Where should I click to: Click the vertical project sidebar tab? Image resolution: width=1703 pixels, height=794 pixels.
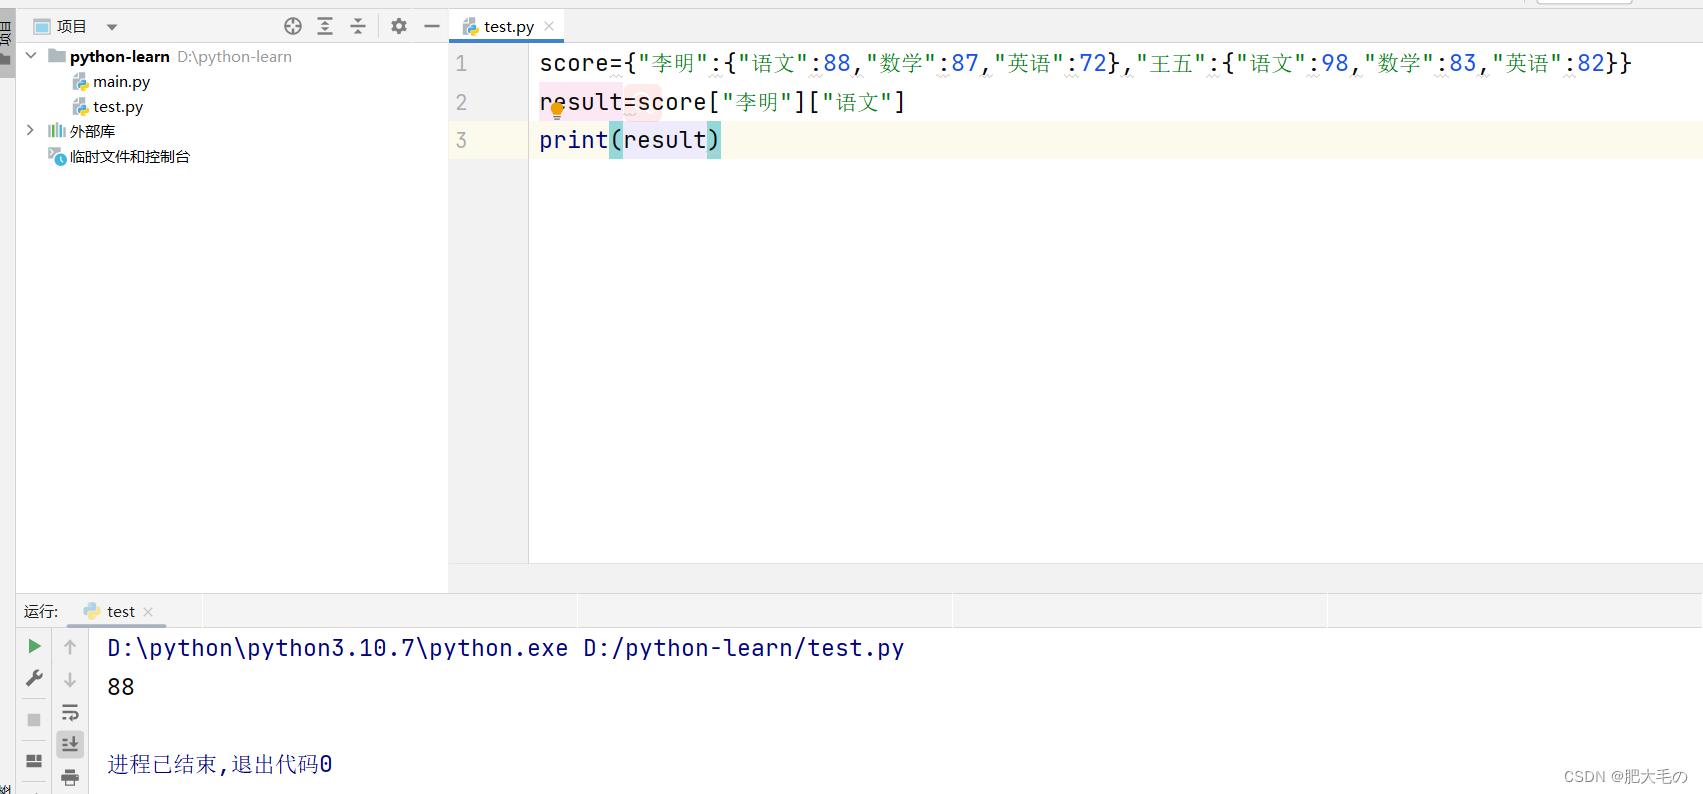pyautogui.click(x=7, y=44)
